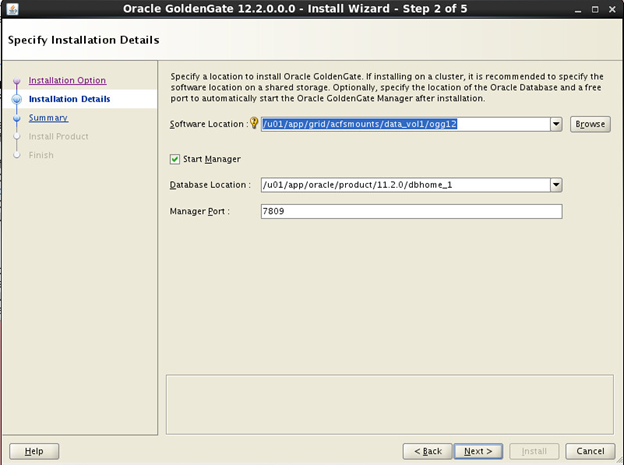Click the Software Location path field

pyautogui.click(x=406, y=124)
